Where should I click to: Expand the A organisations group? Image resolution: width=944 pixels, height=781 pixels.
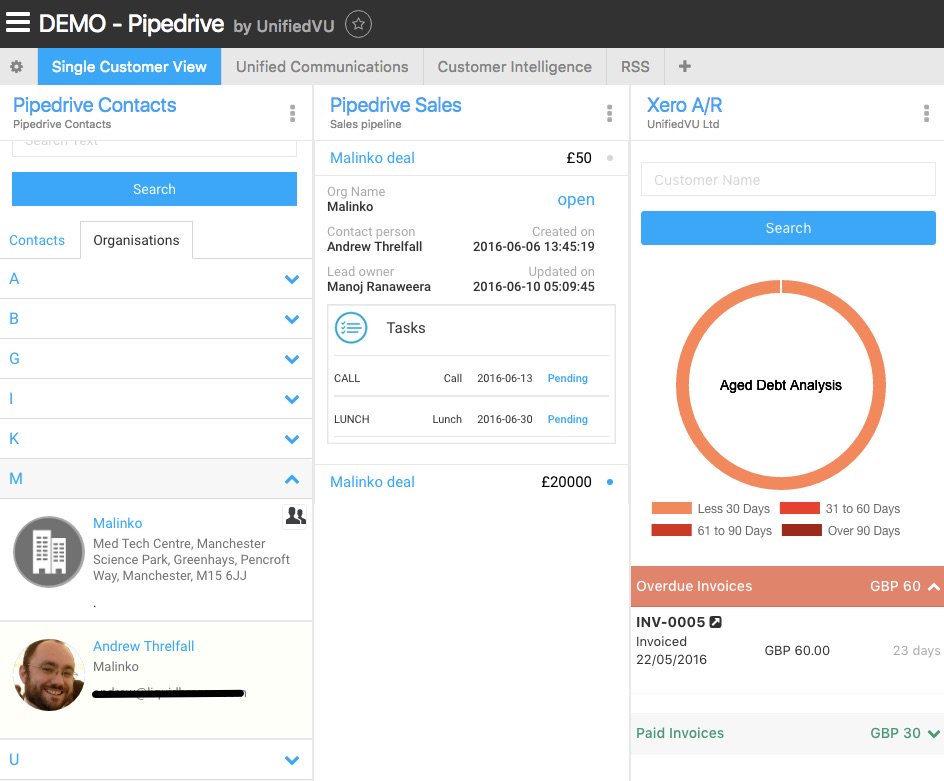(156, 279)
